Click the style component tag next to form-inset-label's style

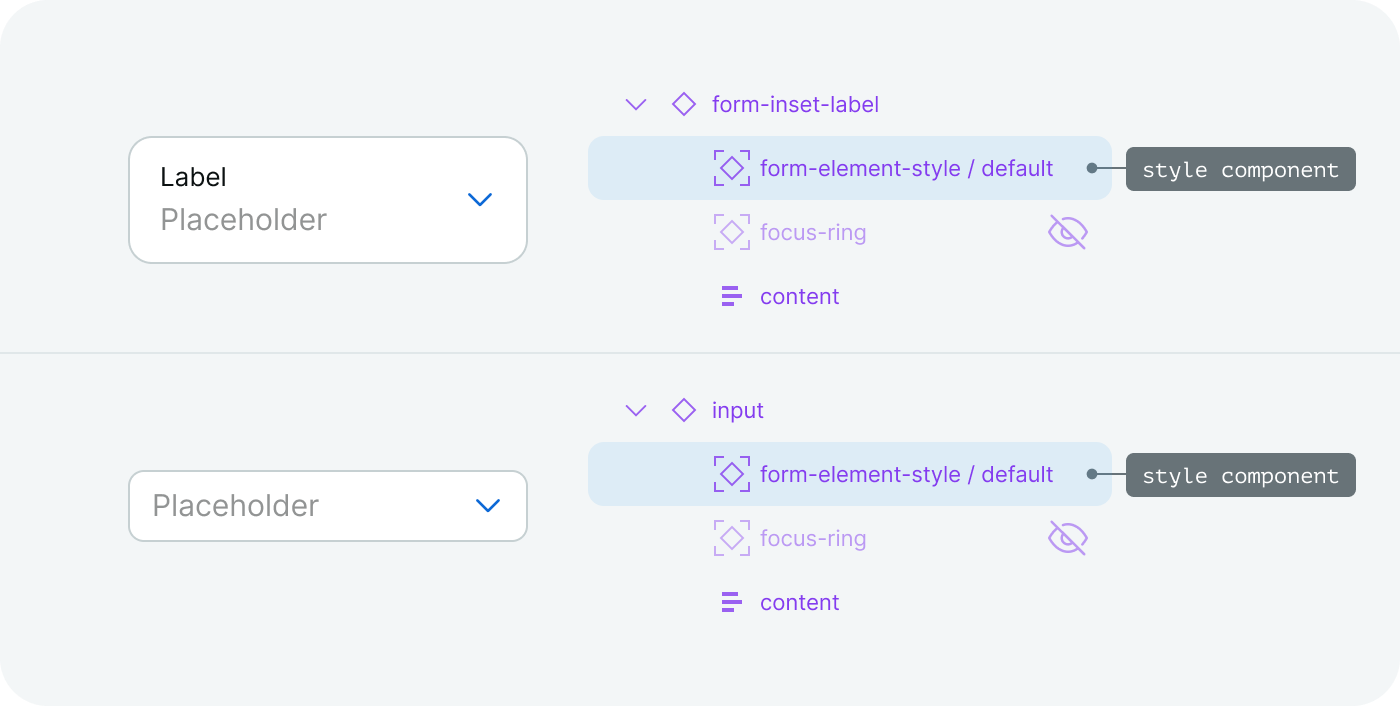(x=1240, y=169)
